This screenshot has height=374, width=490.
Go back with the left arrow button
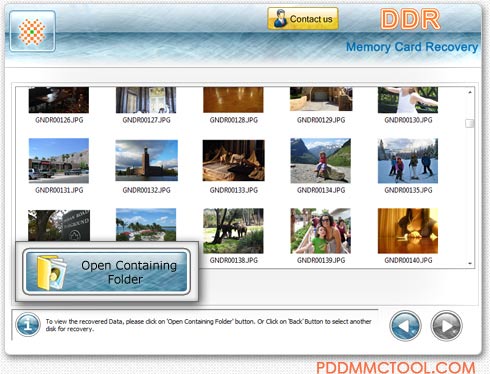point(405,326)
